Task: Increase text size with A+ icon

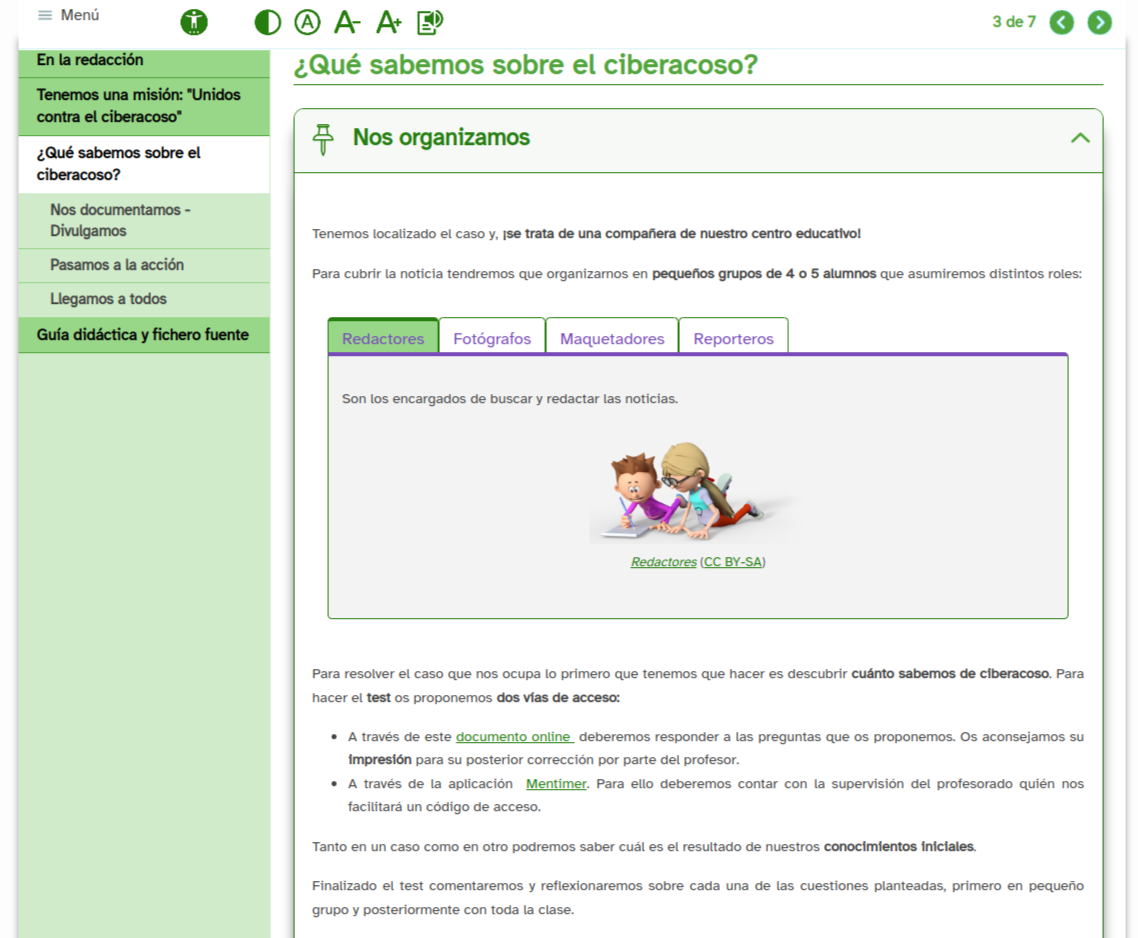Action: (389, 23)
